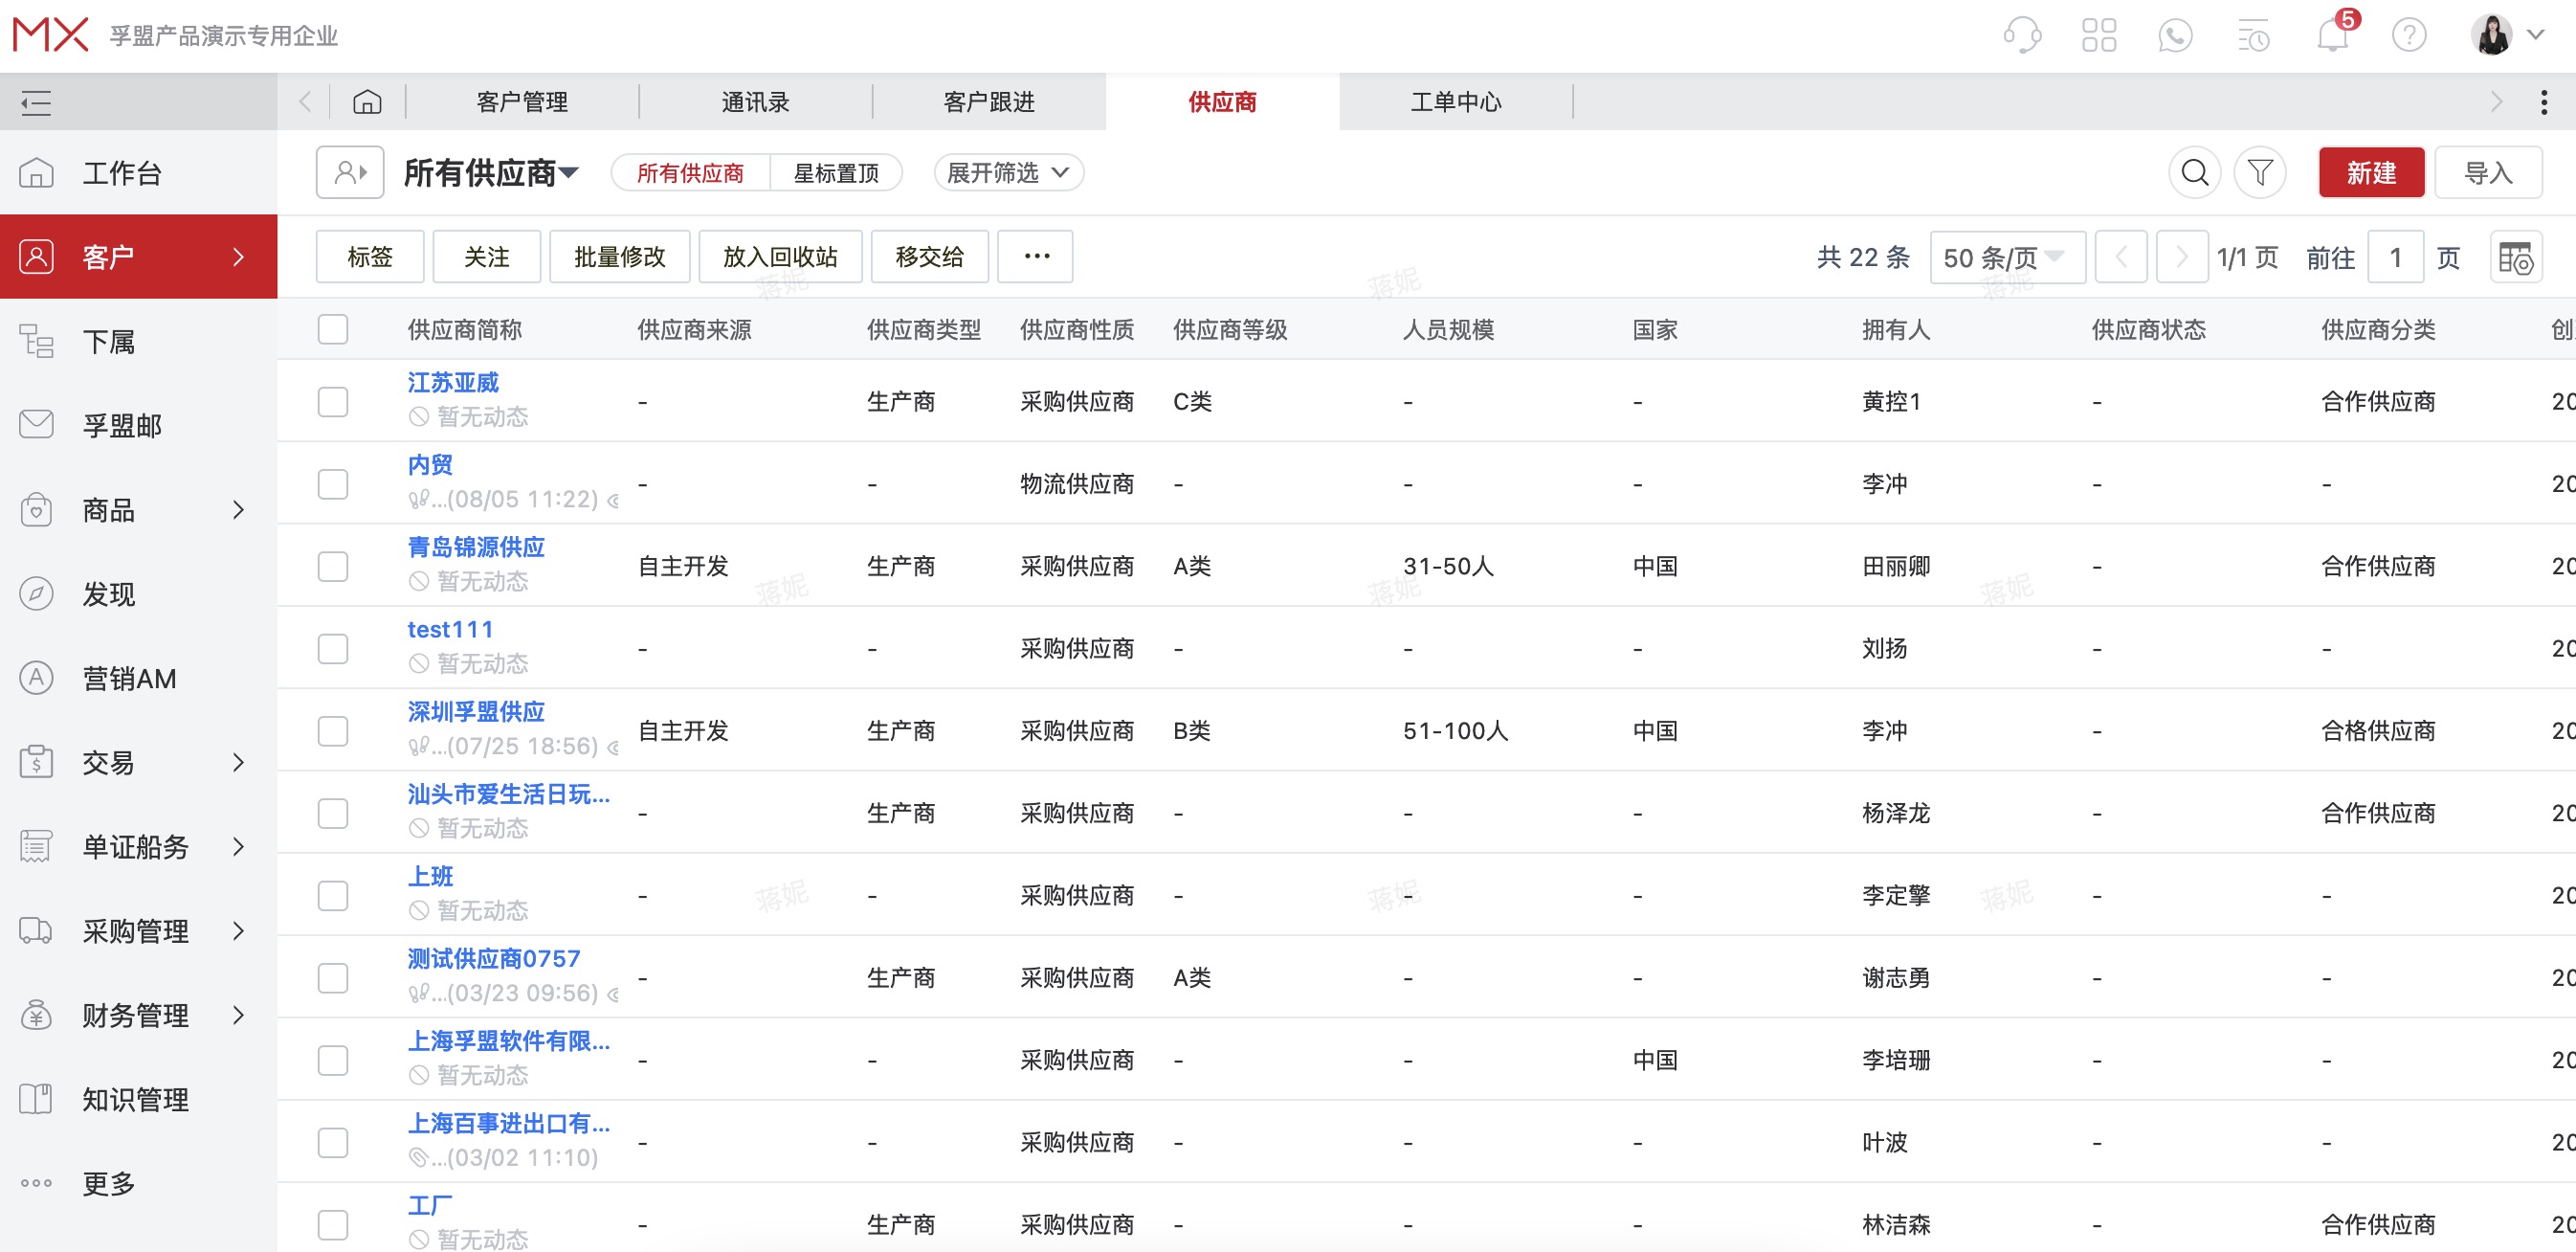Screen dimensions: 2576x1252
Task: Open the help question mark icon
Action: point(2410,34)
